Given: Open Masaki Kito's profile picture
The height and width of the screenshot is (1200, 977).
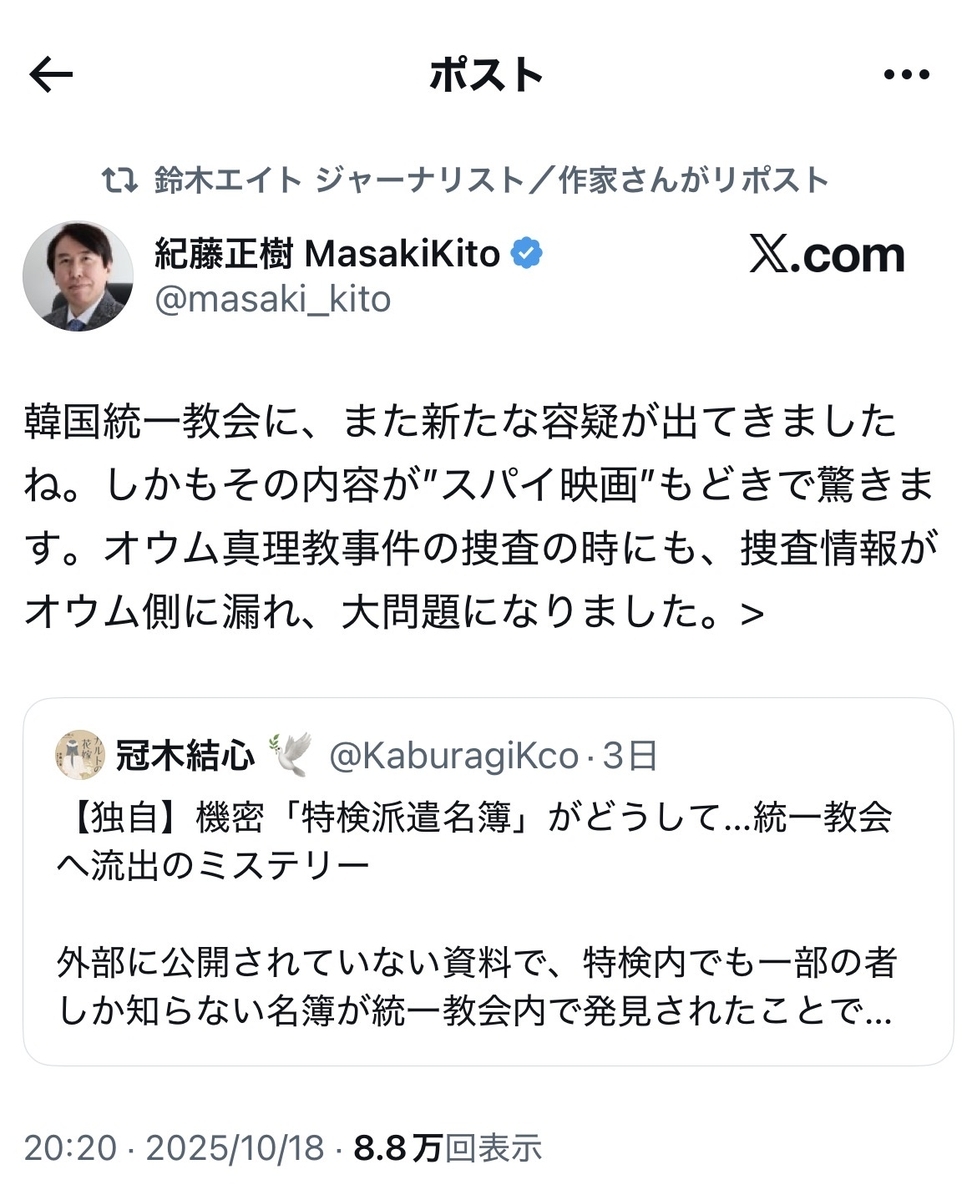Looking at the screenshot, I should point(78,276).
